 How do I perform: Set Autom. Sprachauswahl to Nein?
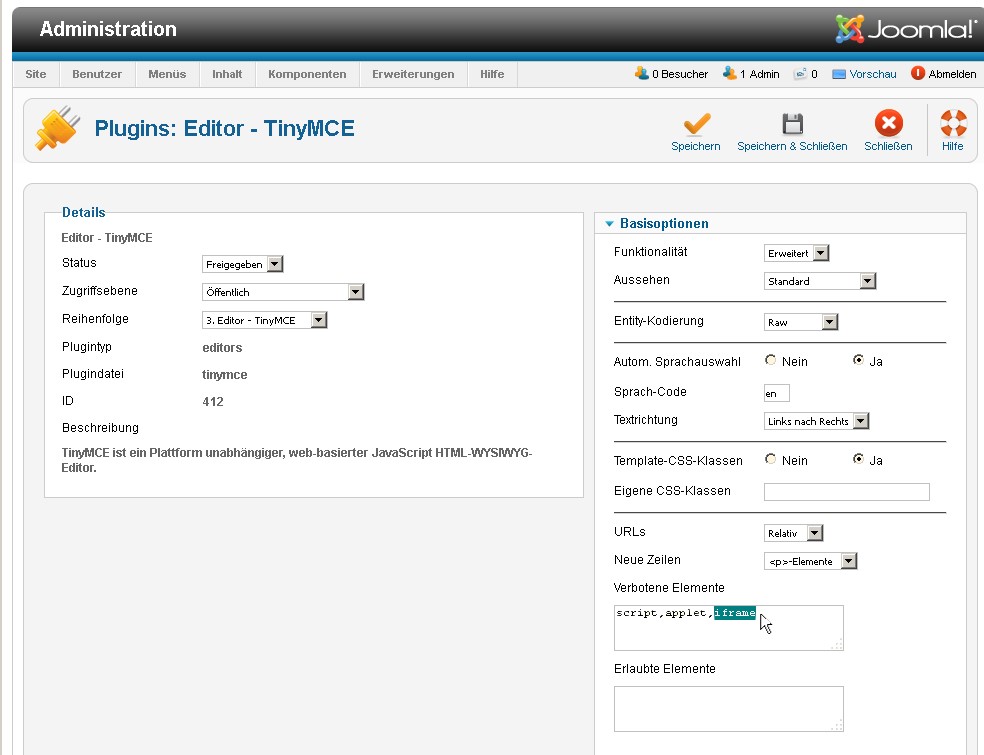pos(771,361)
